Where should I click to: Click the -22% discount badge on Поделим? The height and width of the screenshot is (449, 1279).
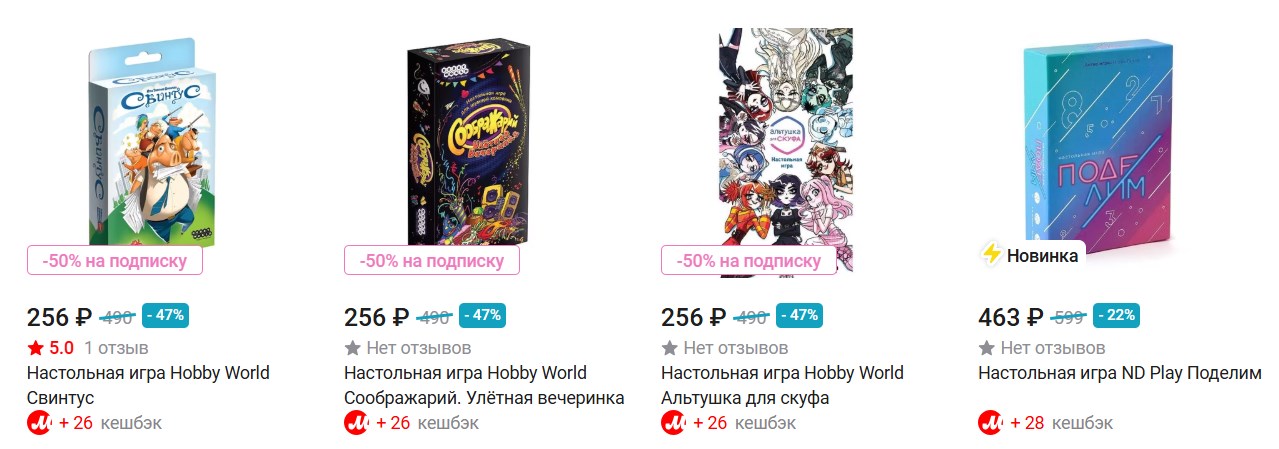click(x=1116, y=315)
